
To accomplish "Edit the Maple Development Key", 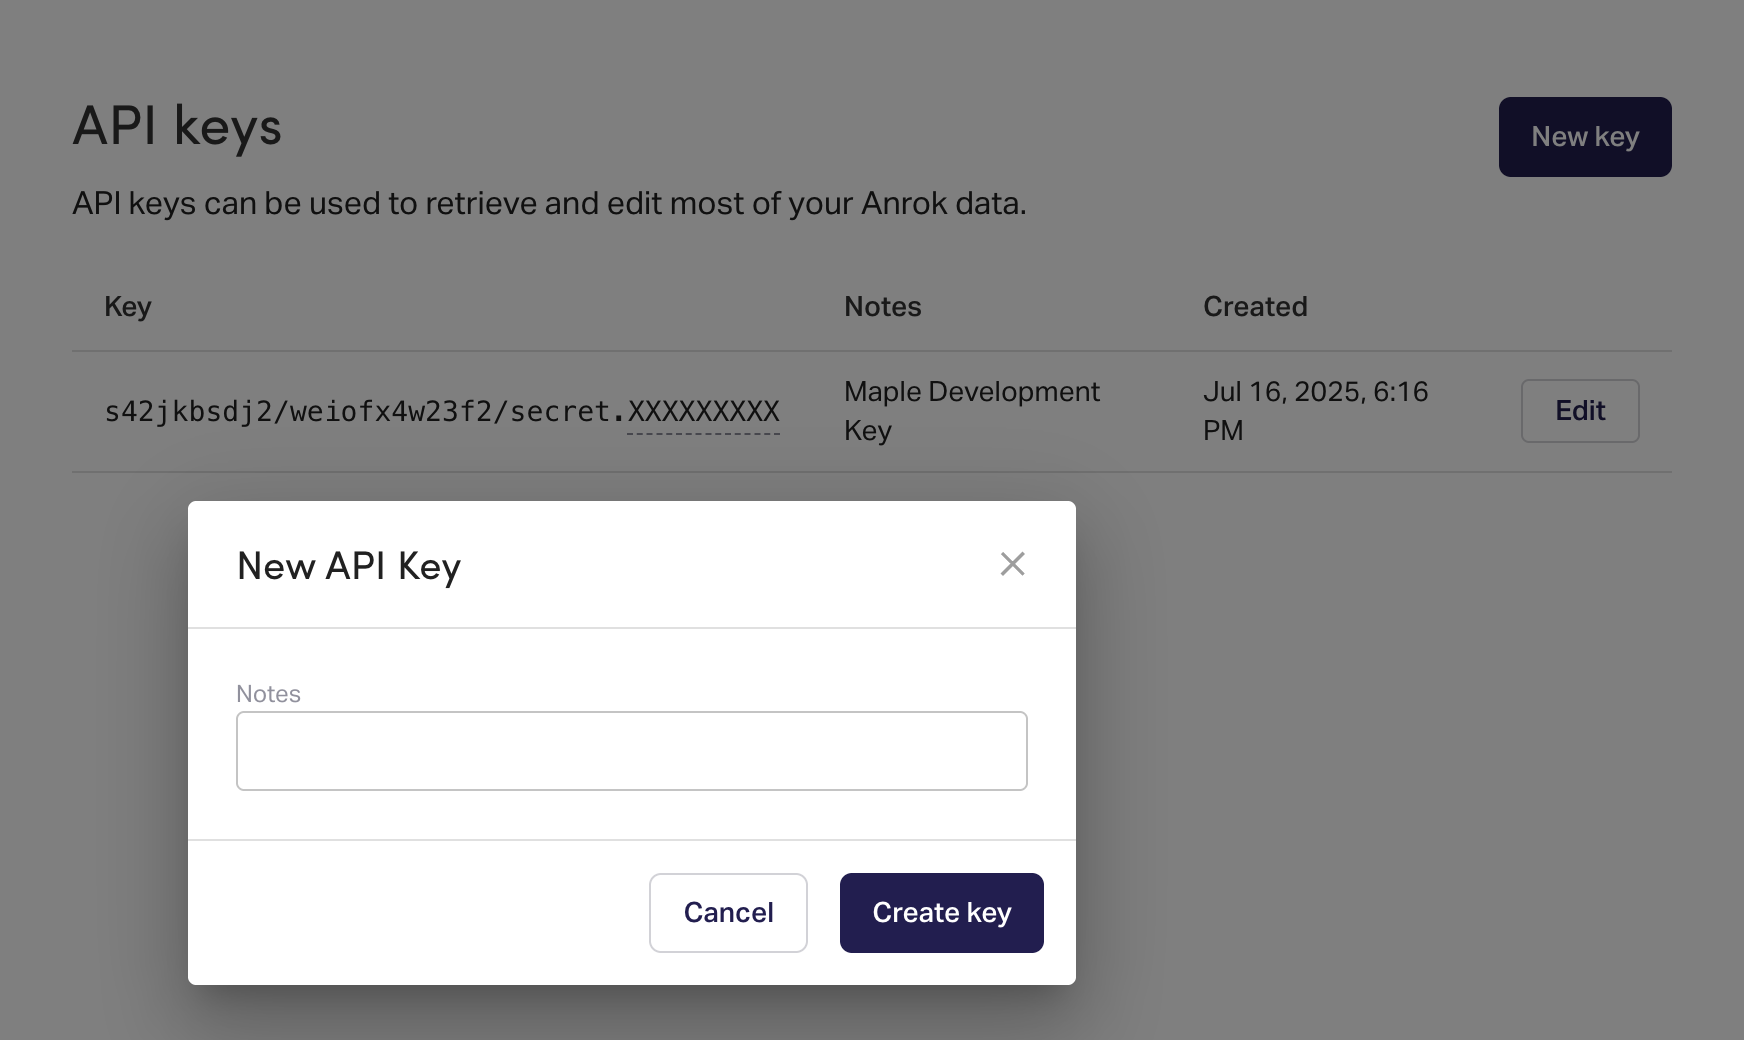I will tap(1579, 411).
